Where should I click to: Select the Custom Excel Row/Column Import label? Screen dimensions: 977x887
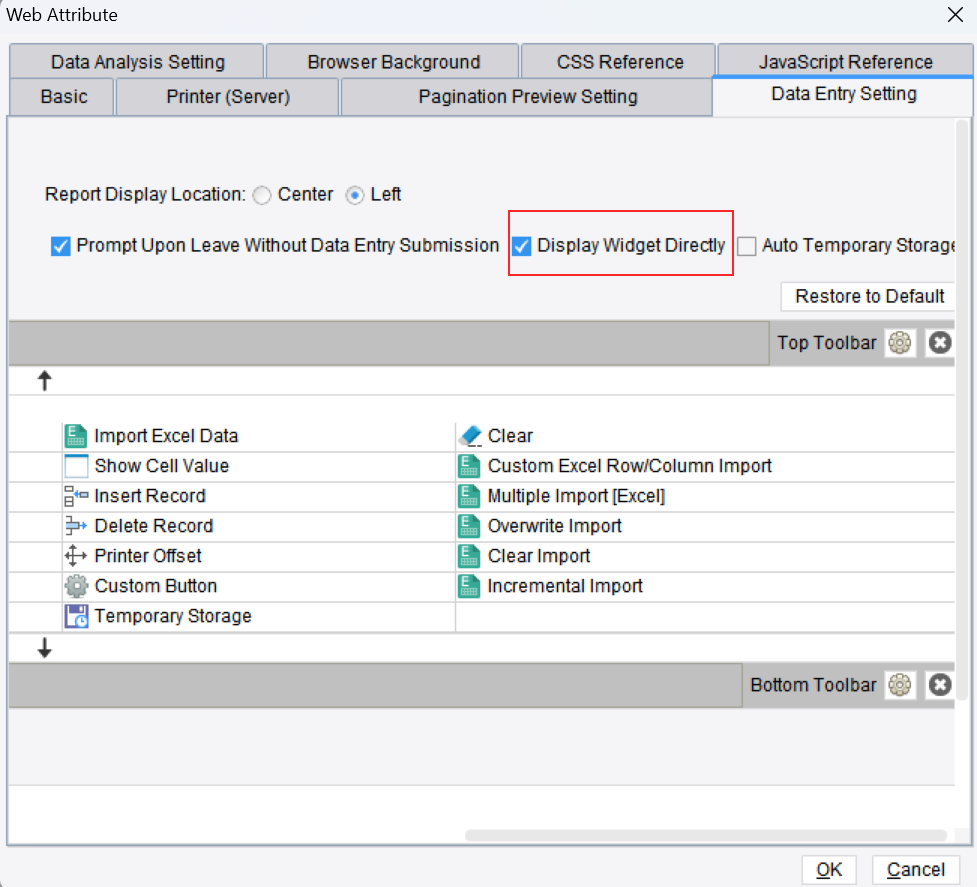click(x=629, y=466)
